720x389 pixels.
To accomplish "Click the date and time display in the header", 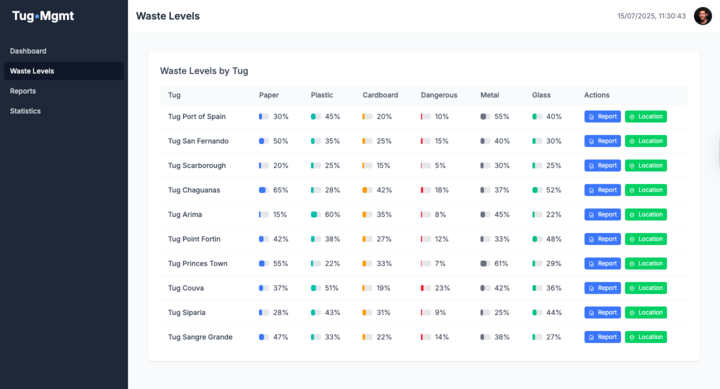I will pos(651,16).
